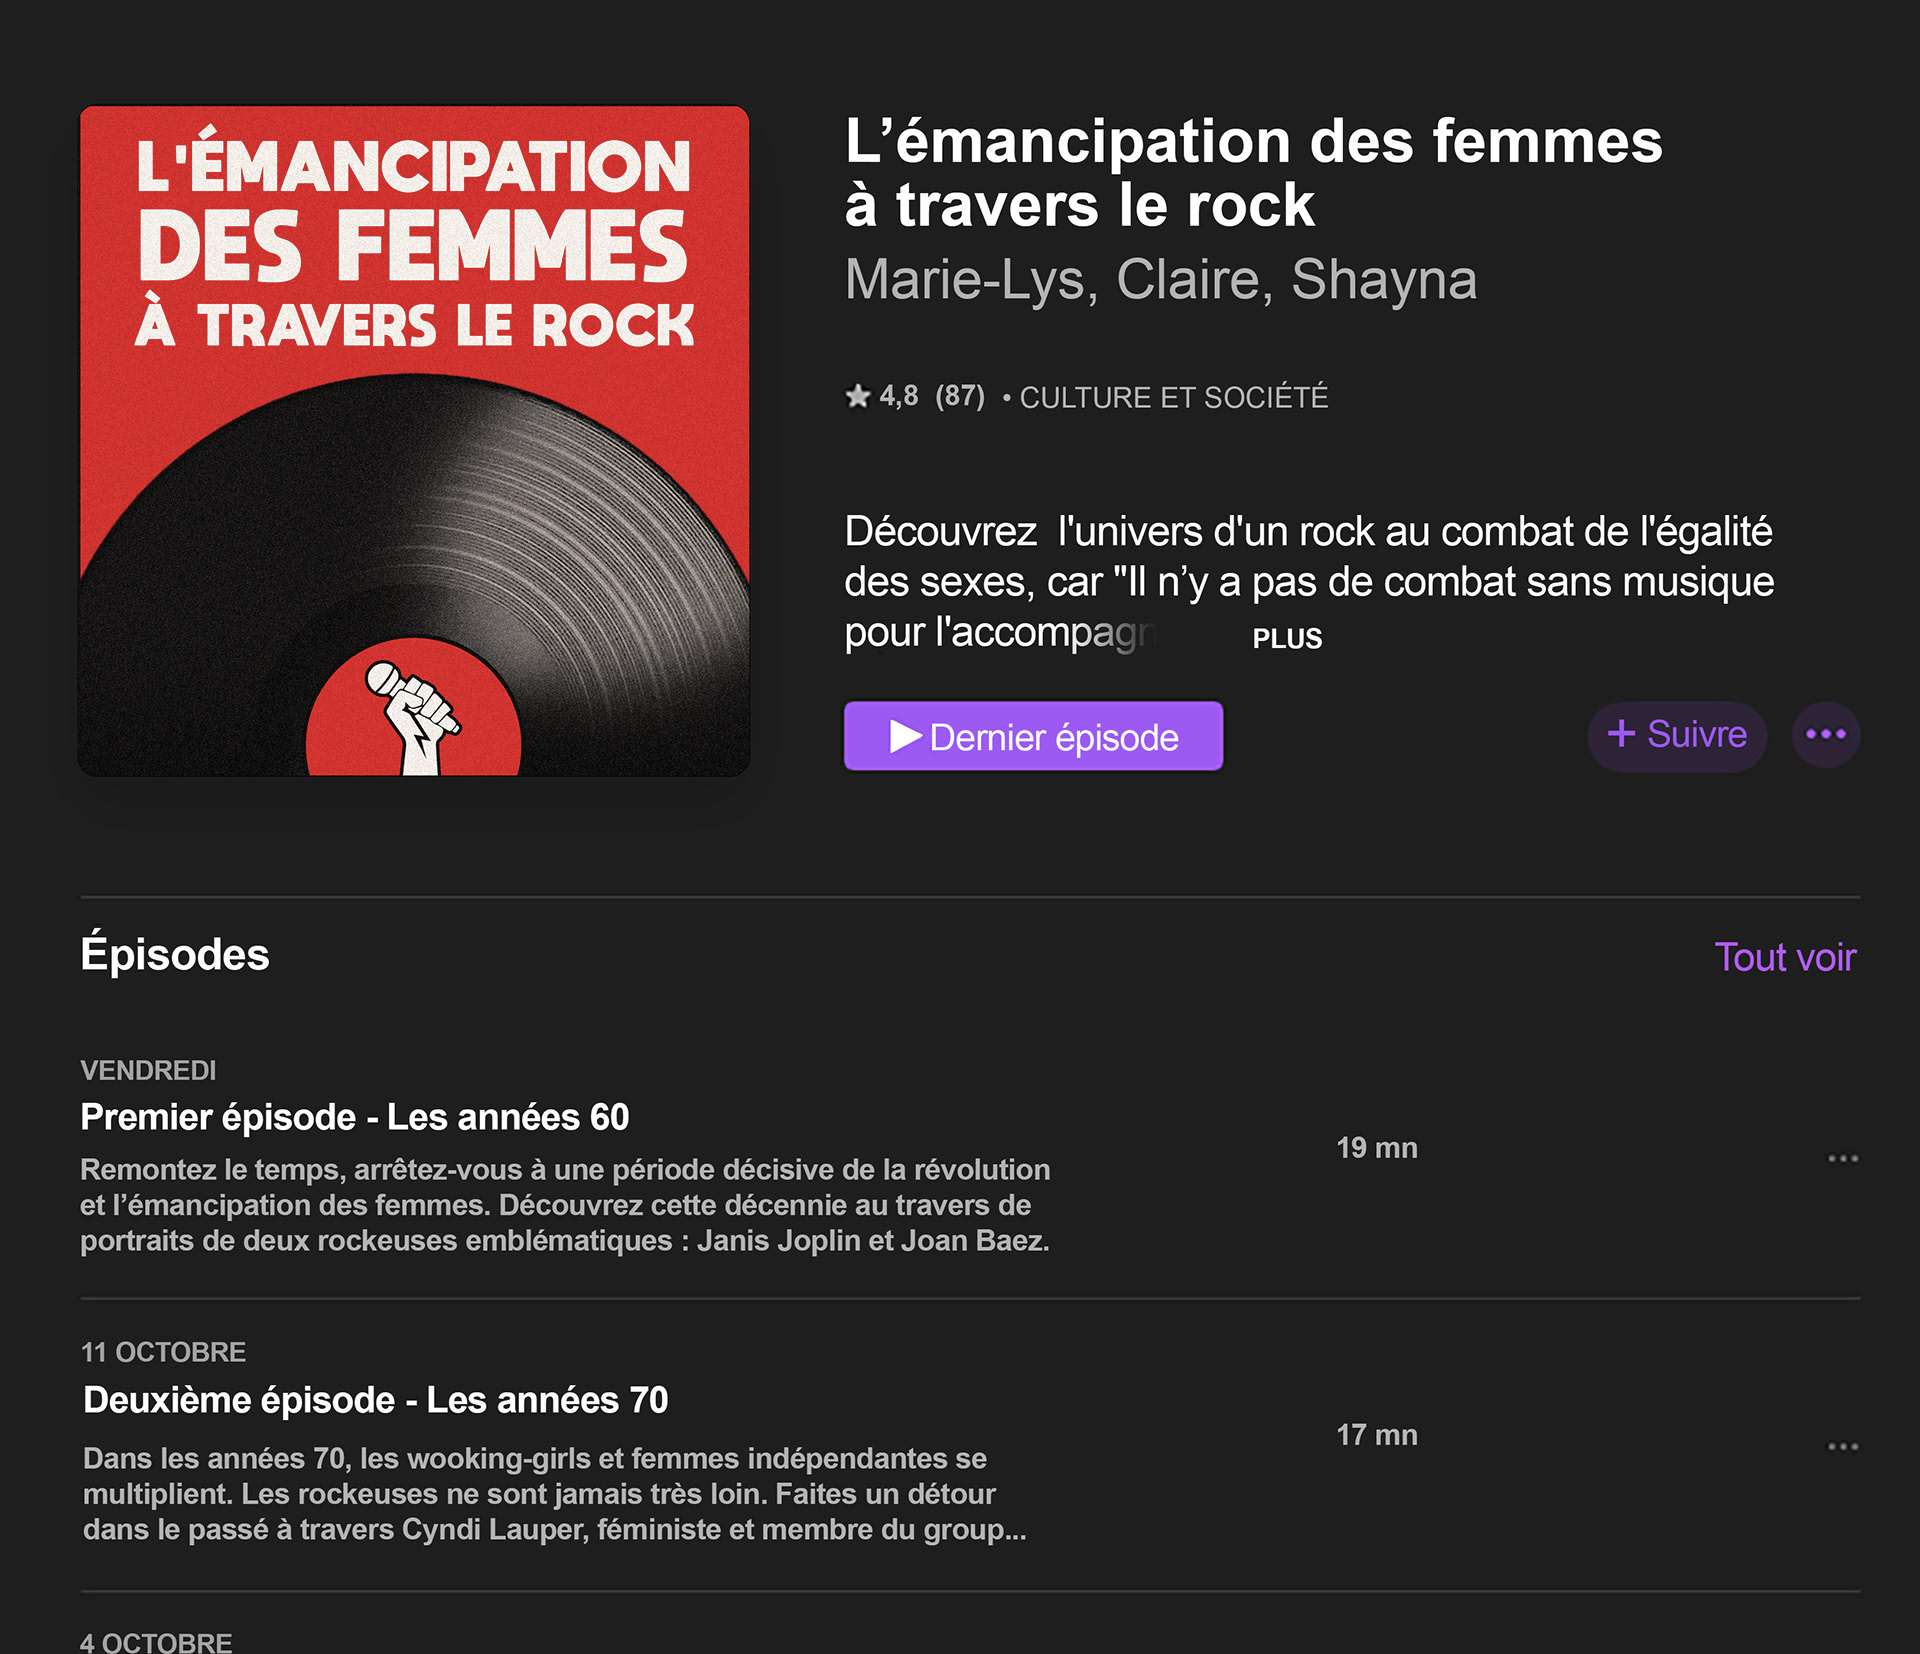Viewport: 1920px width, 1654px height.
Task: Click the star rating icon beside 4,8
Action: point(857,397)
